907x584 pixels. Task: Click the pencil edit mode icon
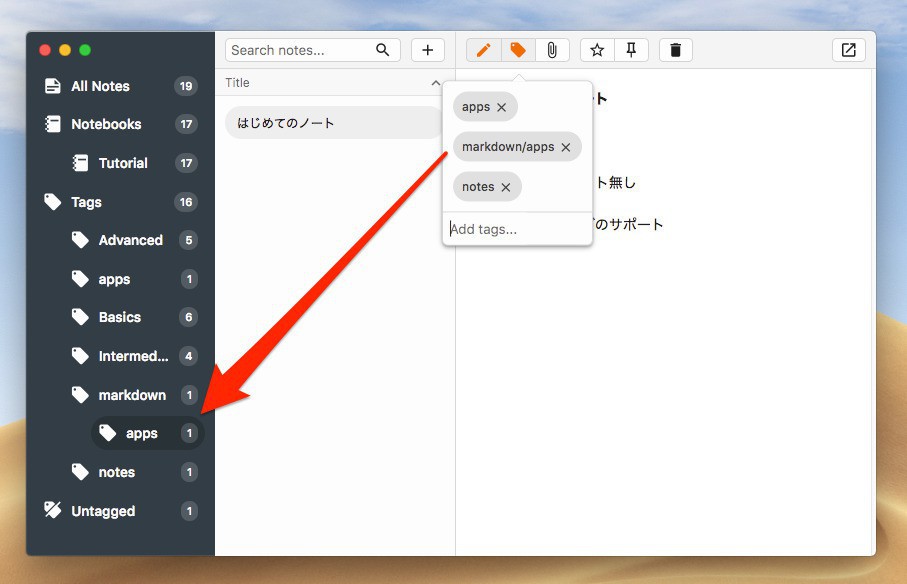[x=484, y=50]
